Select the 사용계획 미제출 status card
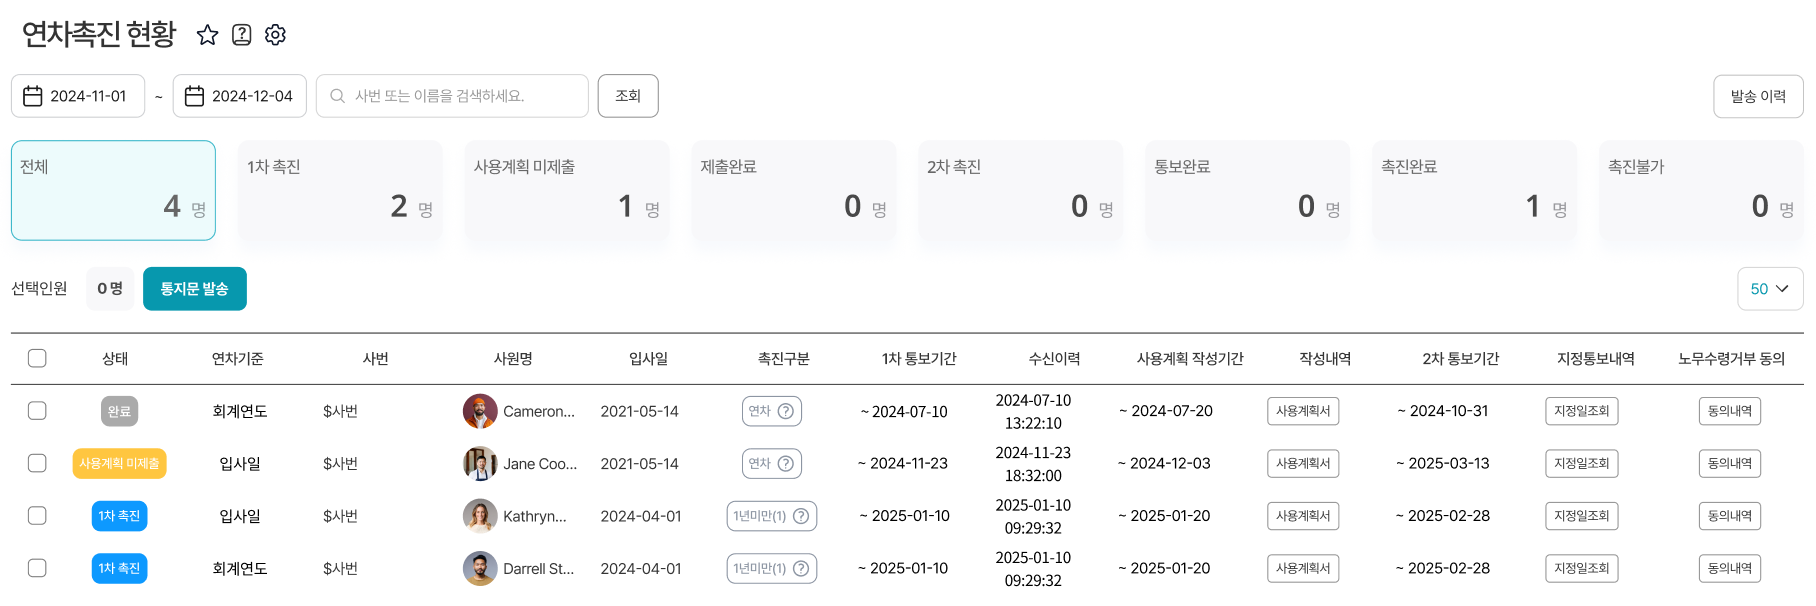 coord(566,190)
